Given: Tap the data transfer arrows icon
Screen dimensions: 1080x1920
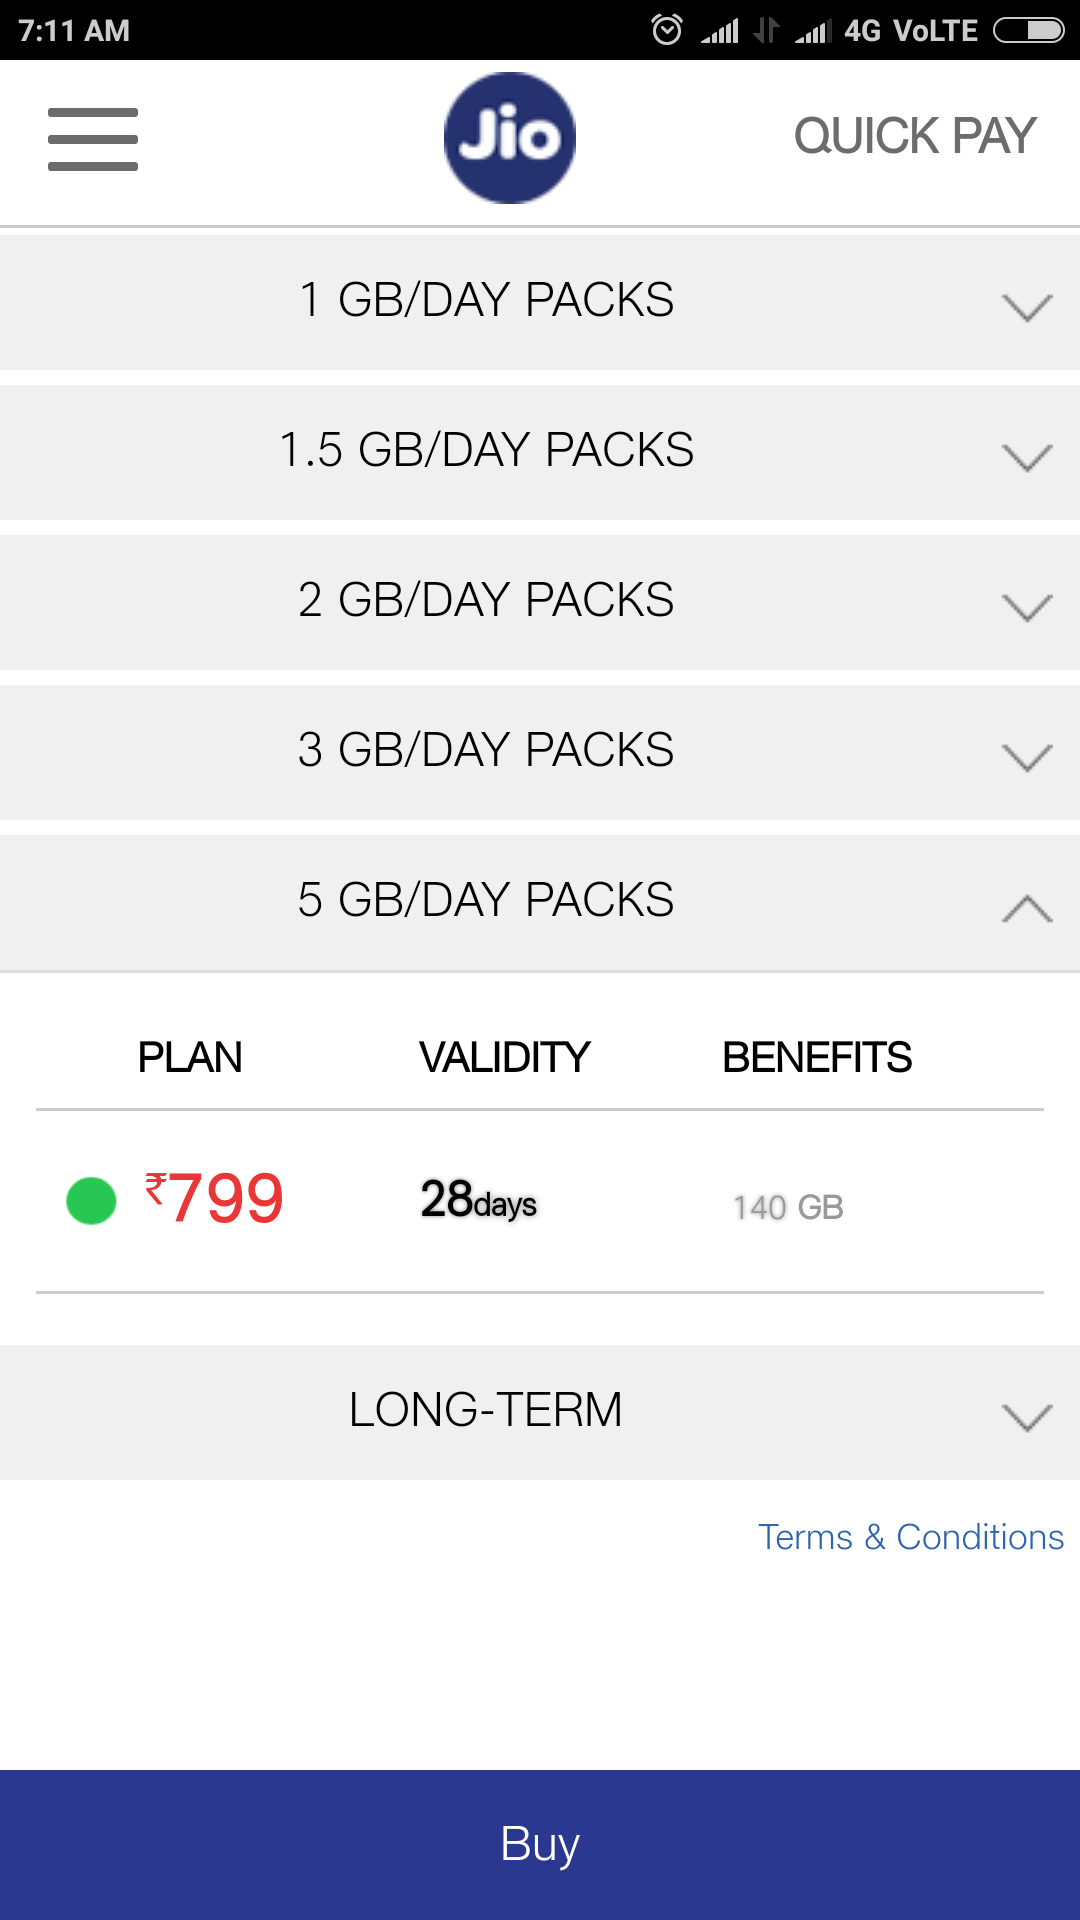Looking at the screenshot, I should 766,30.
